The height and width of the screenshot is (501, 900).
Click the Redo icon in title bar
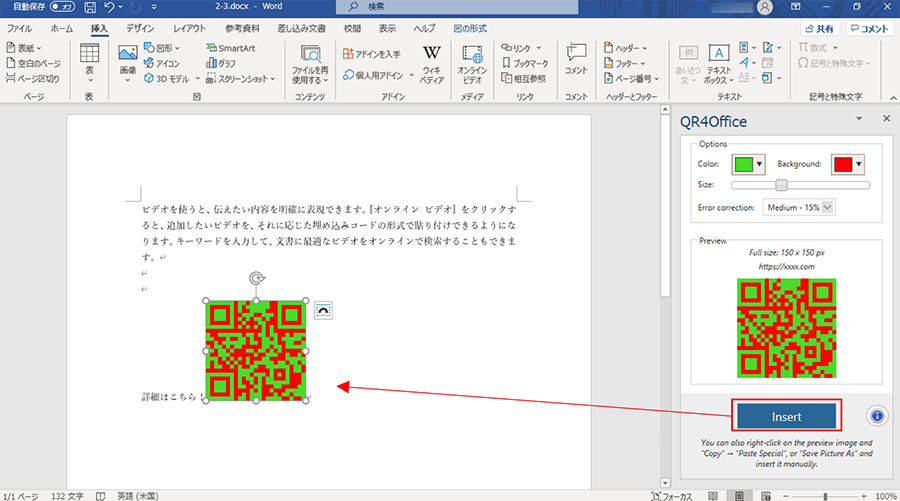135,7
